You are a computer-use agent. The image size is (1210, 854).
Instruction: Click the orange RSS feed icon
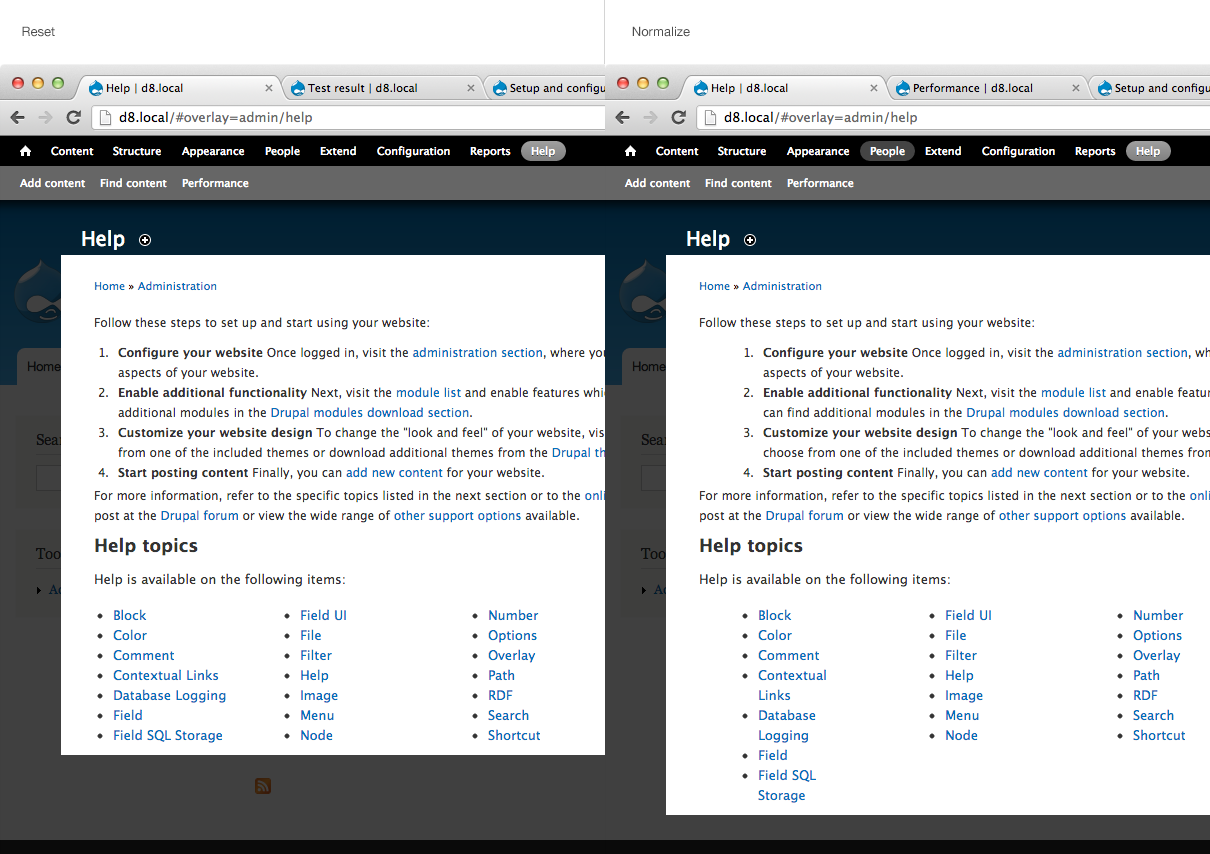(x=263, y=786)
